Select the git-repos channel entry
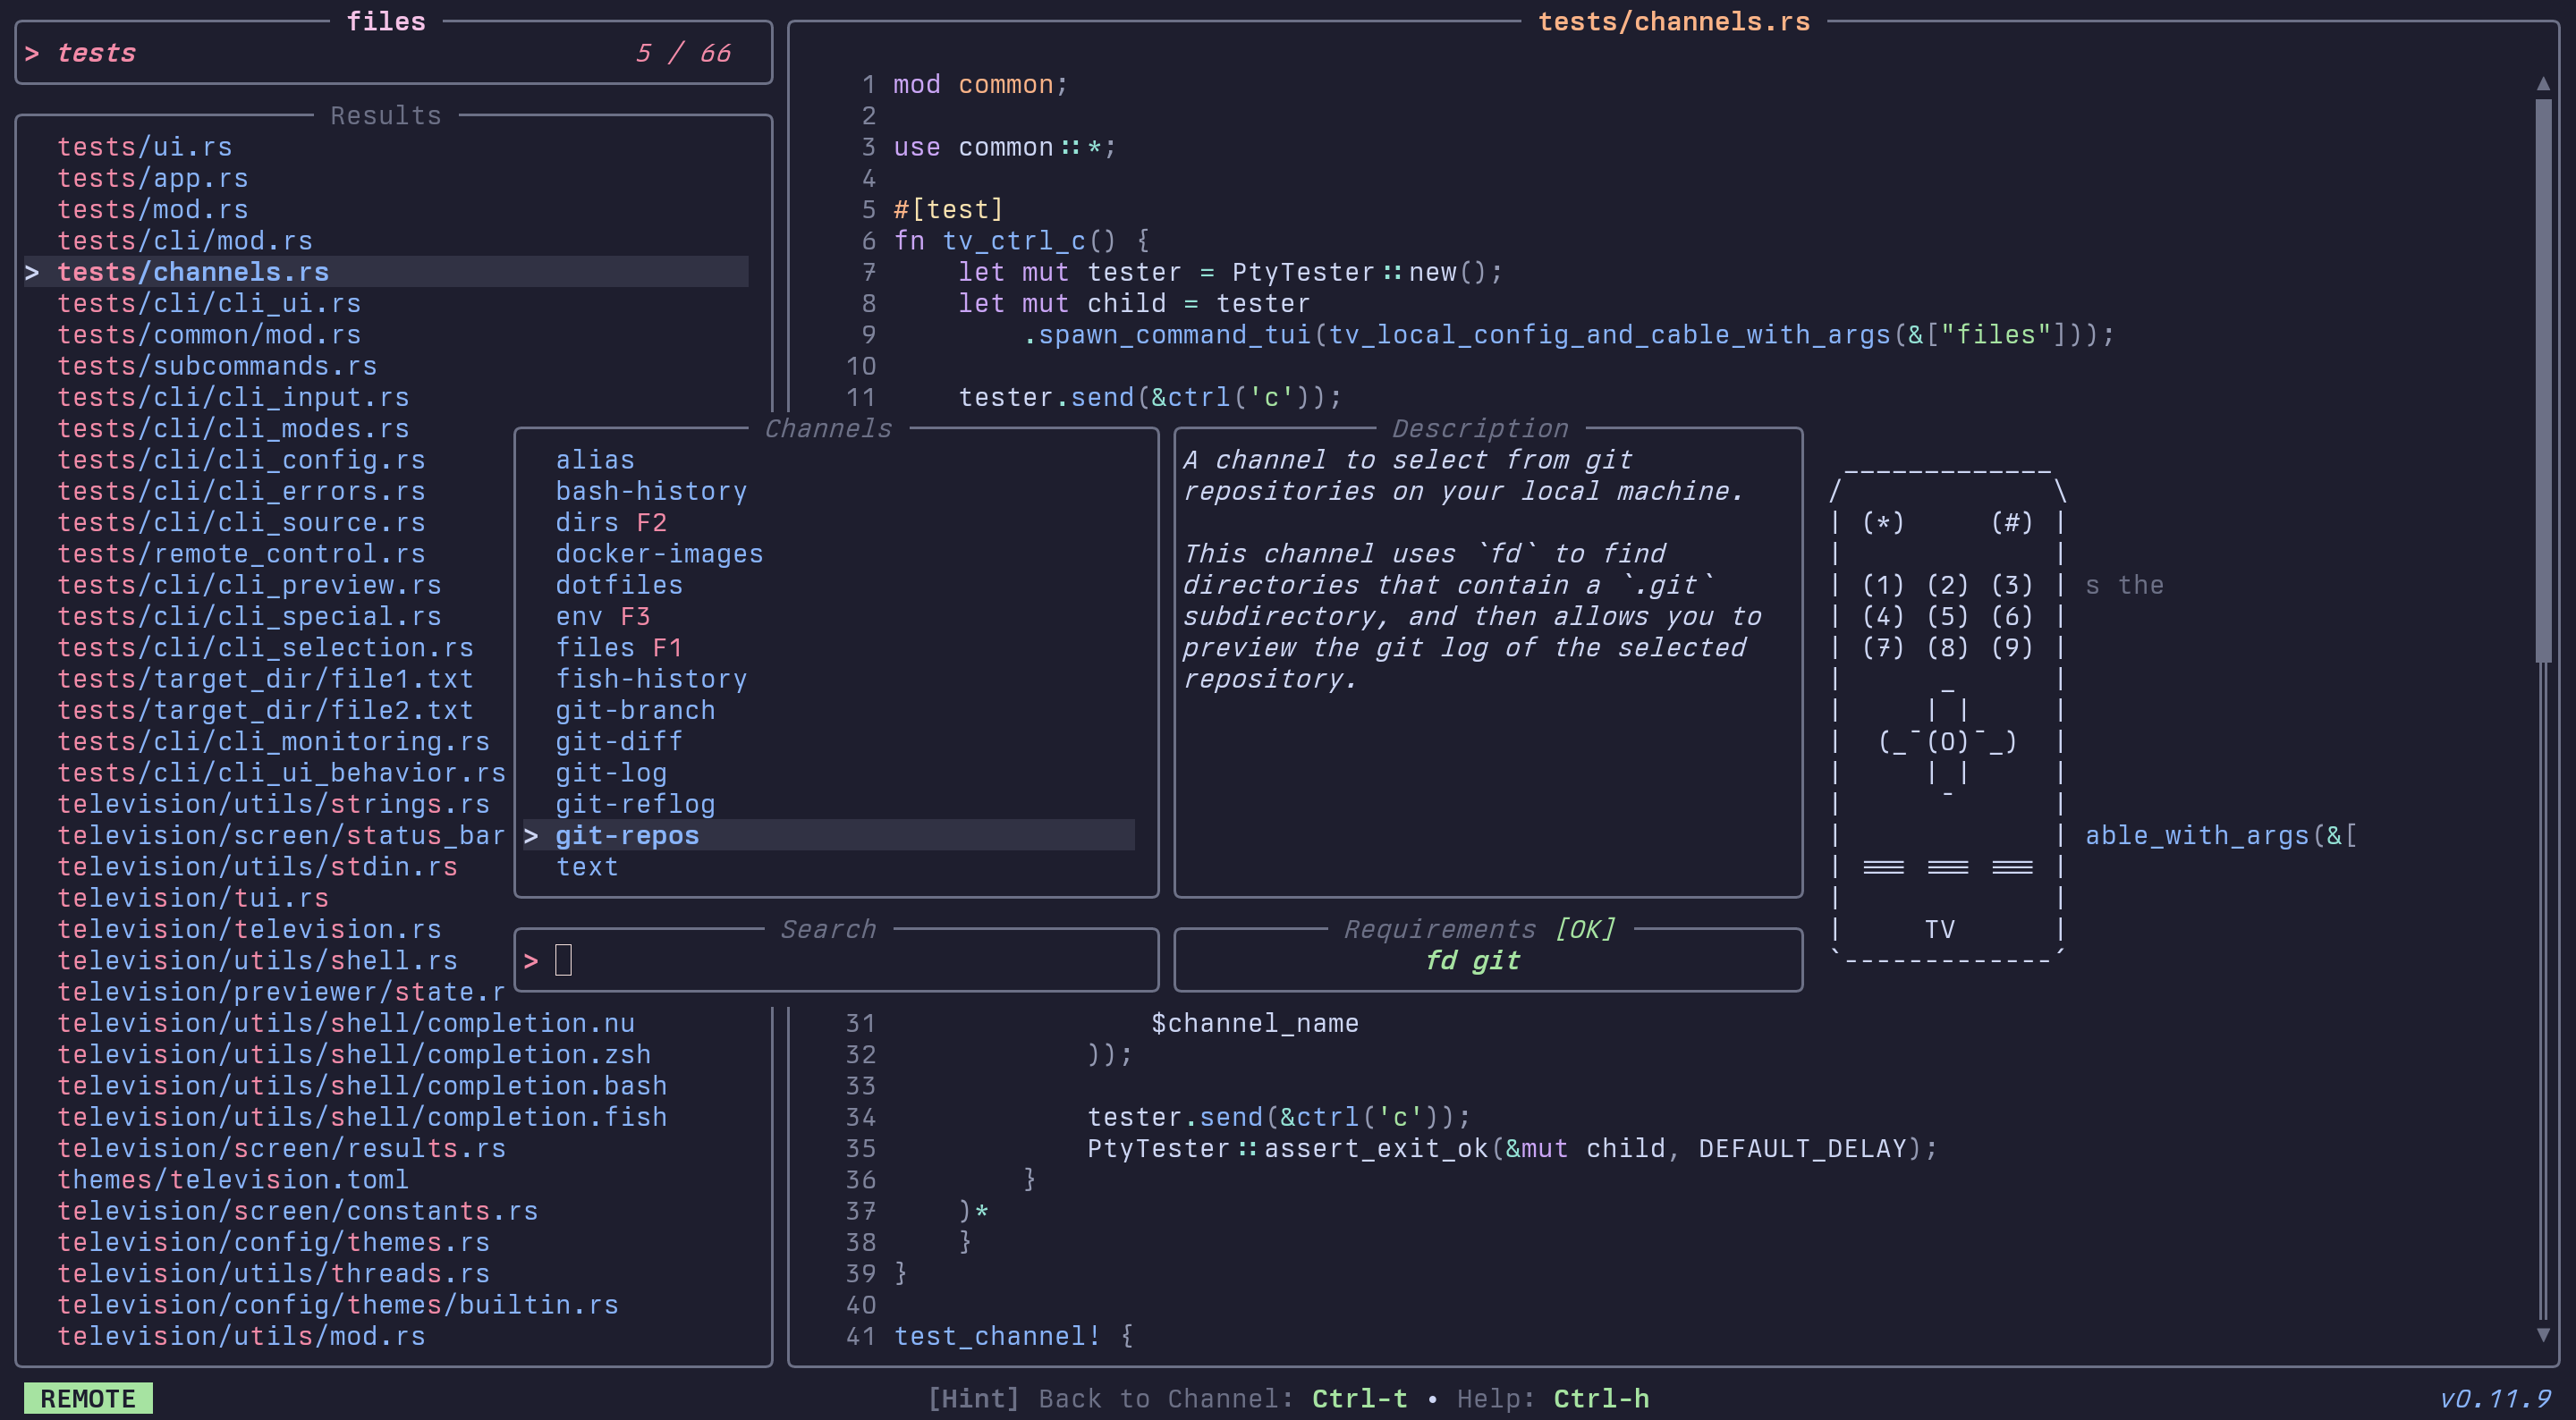This screenshot has height=1420, width=2576. [x=627, y=836]
